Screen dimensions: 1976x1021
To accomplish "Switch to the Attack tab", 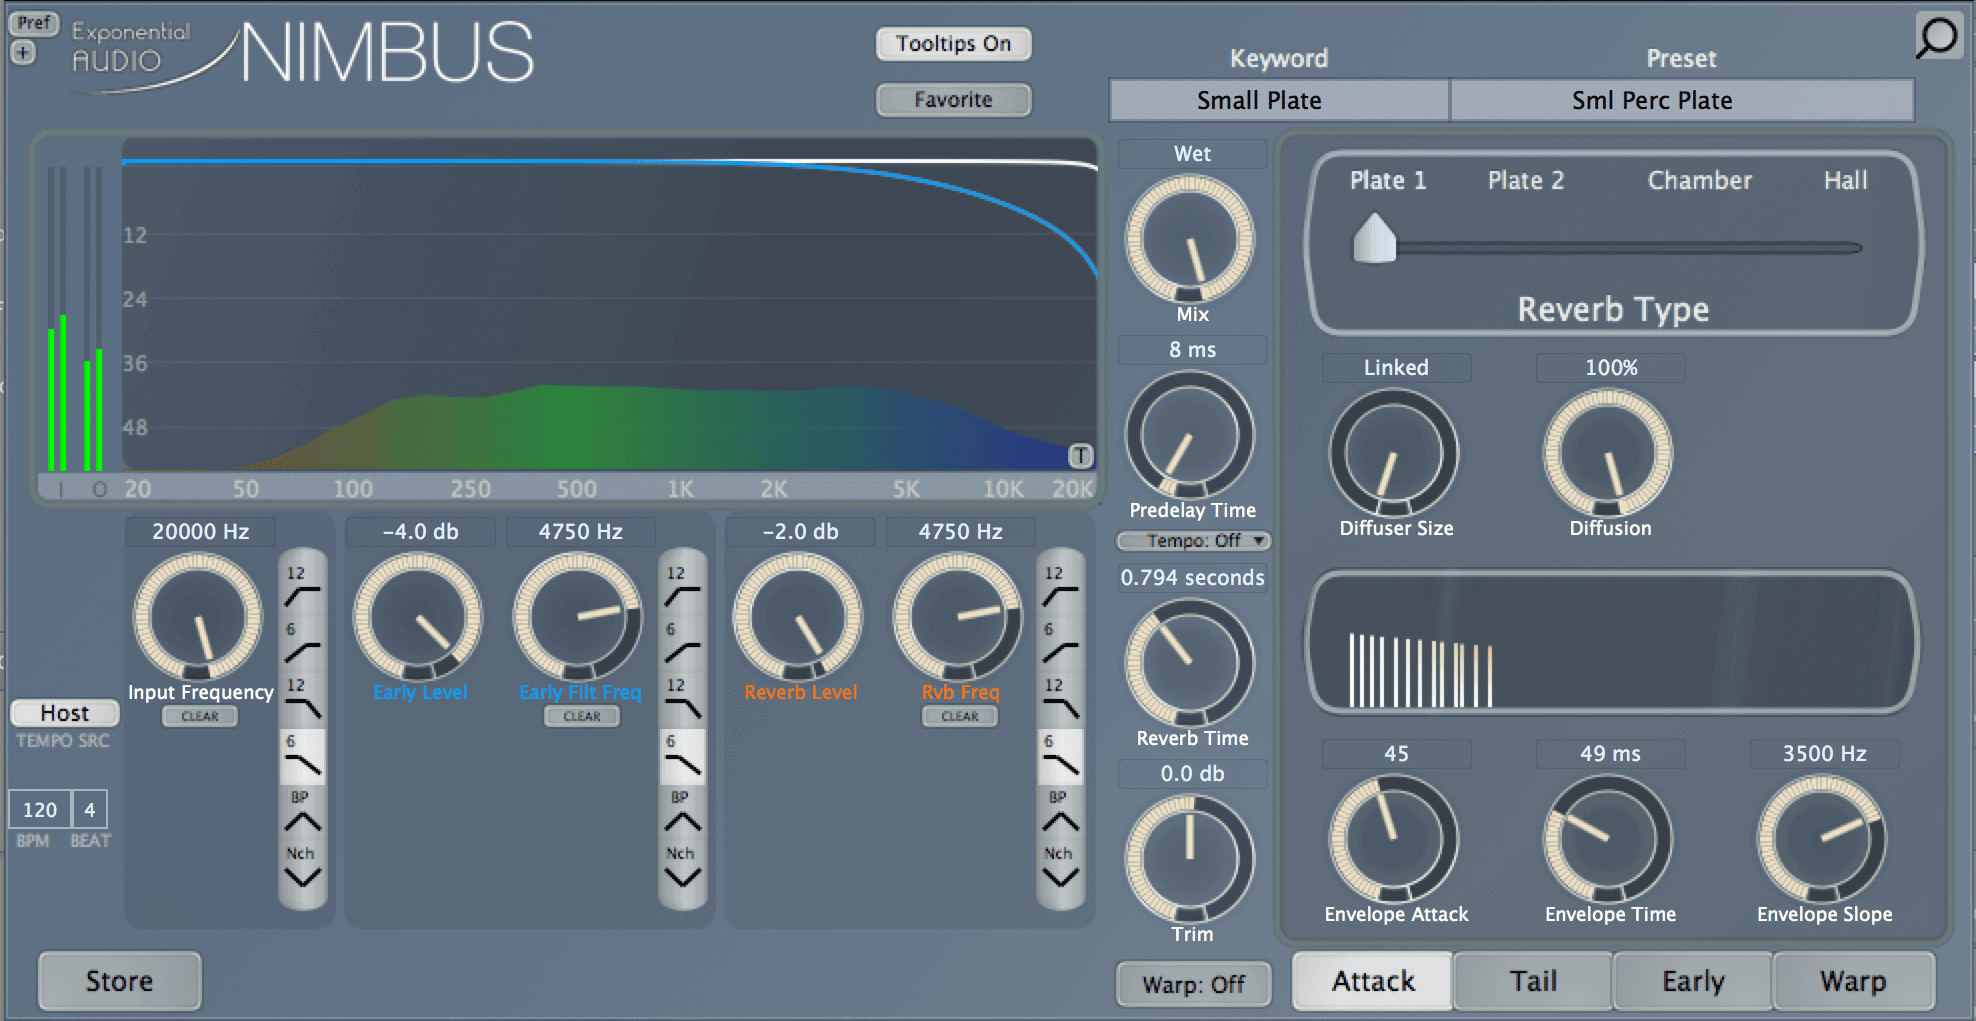I will pyautogui.click(x=1373, y=982).
